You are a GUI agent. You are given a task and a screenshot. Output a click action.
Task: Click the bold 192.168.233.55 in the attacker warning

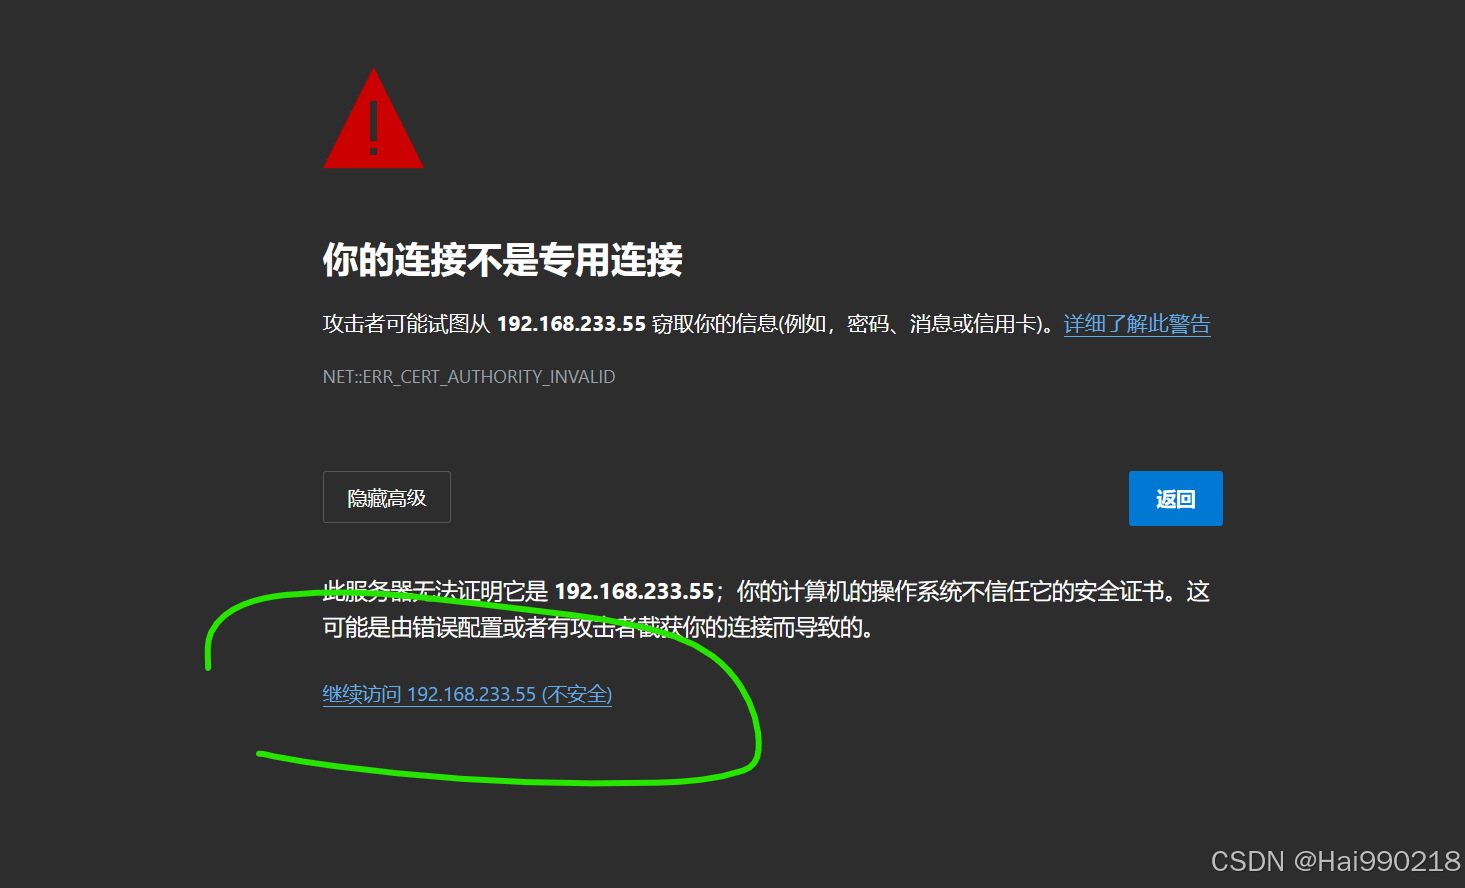point(571,324)
